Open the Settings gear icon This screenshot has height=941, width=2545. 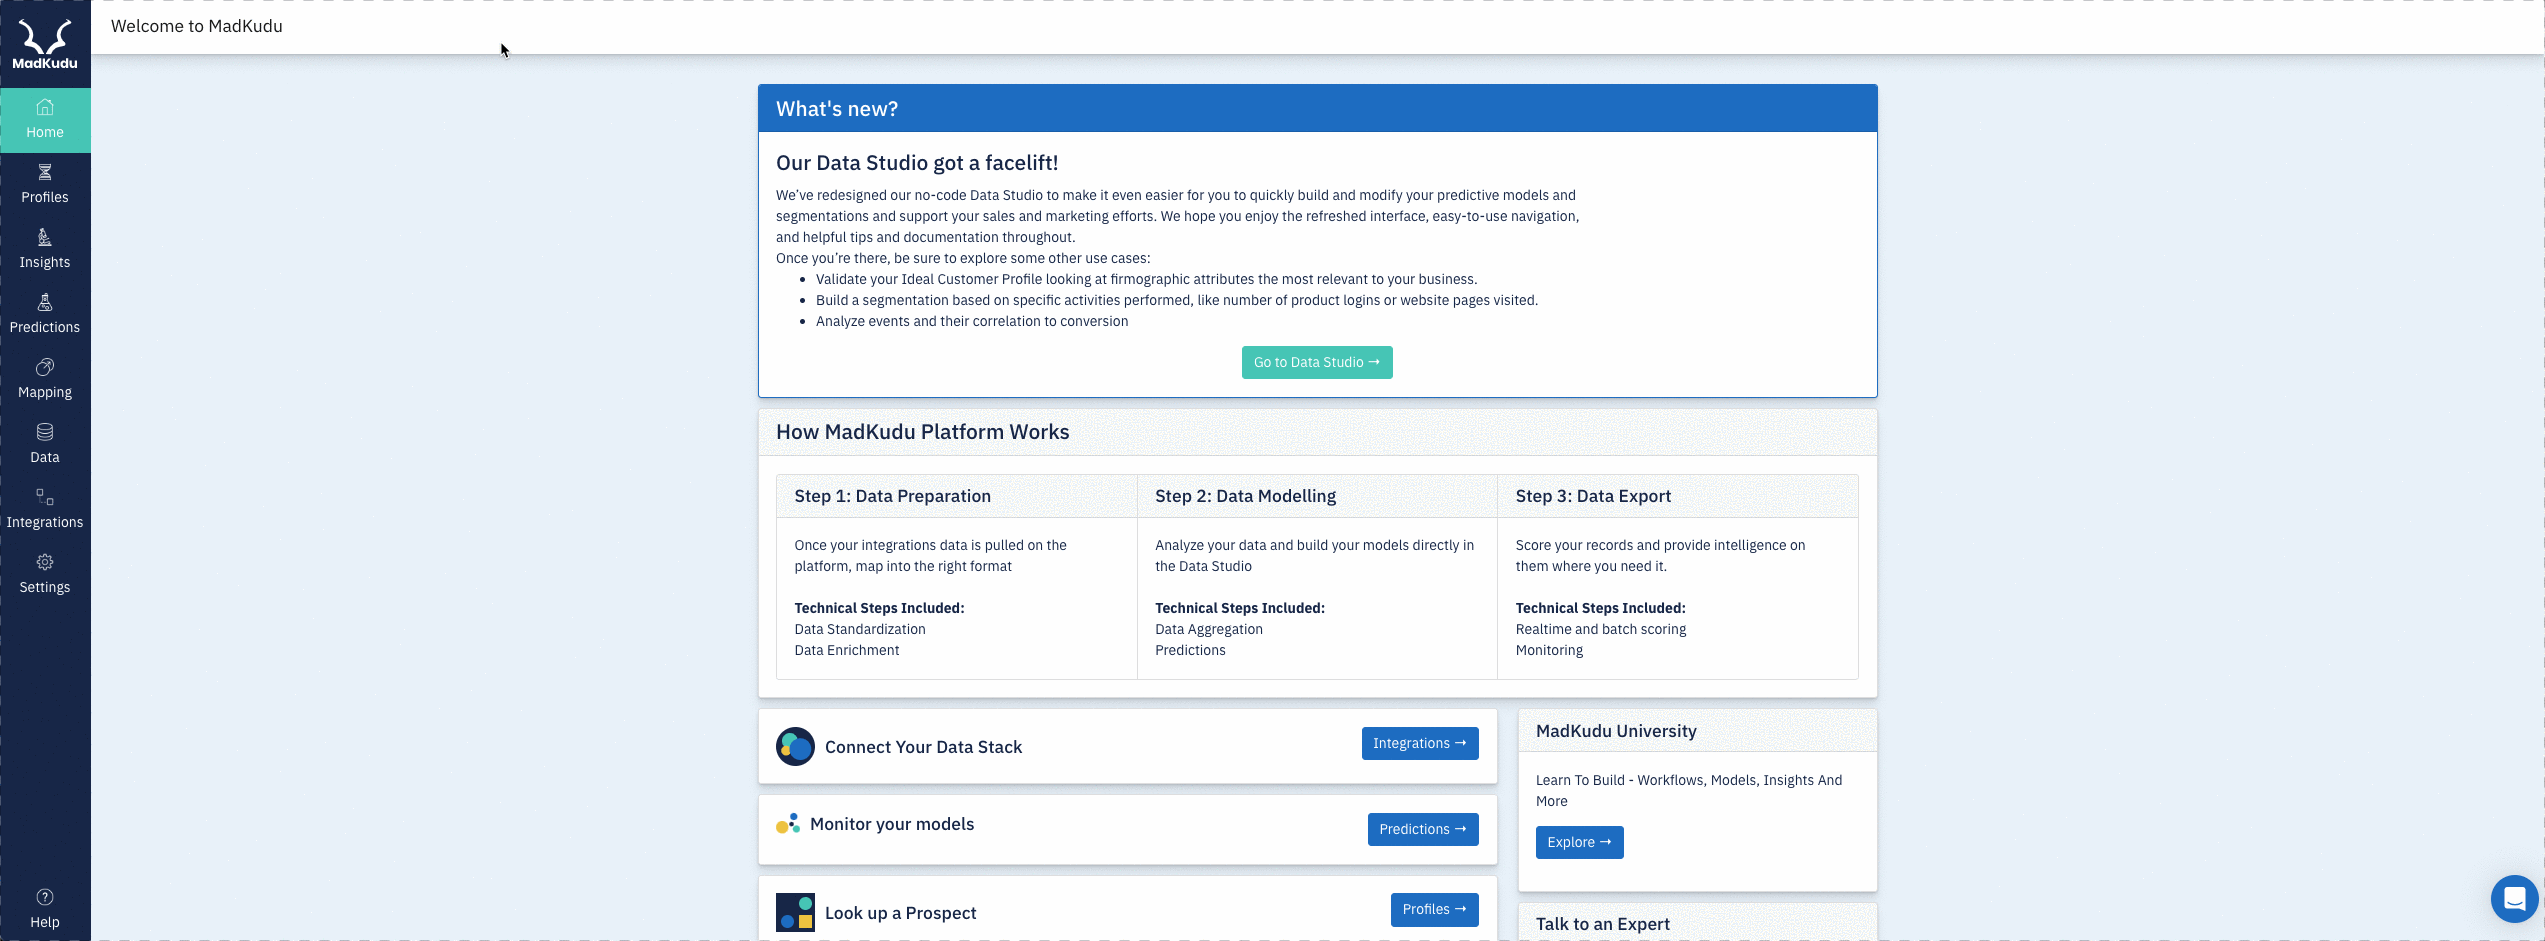point(45,562)
